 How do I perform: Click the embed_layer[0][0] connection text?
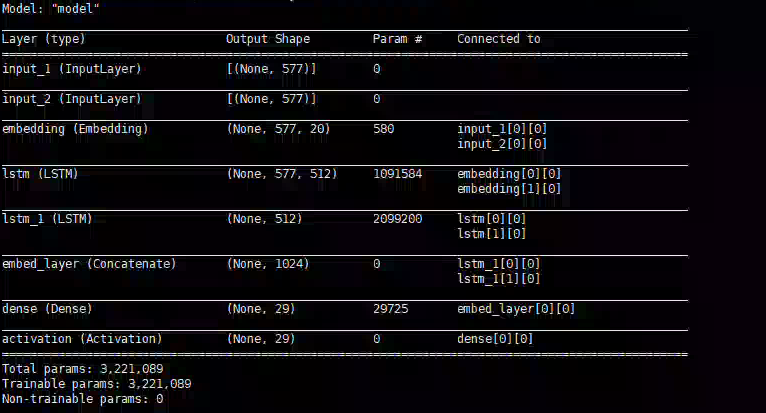pos(516,309)
